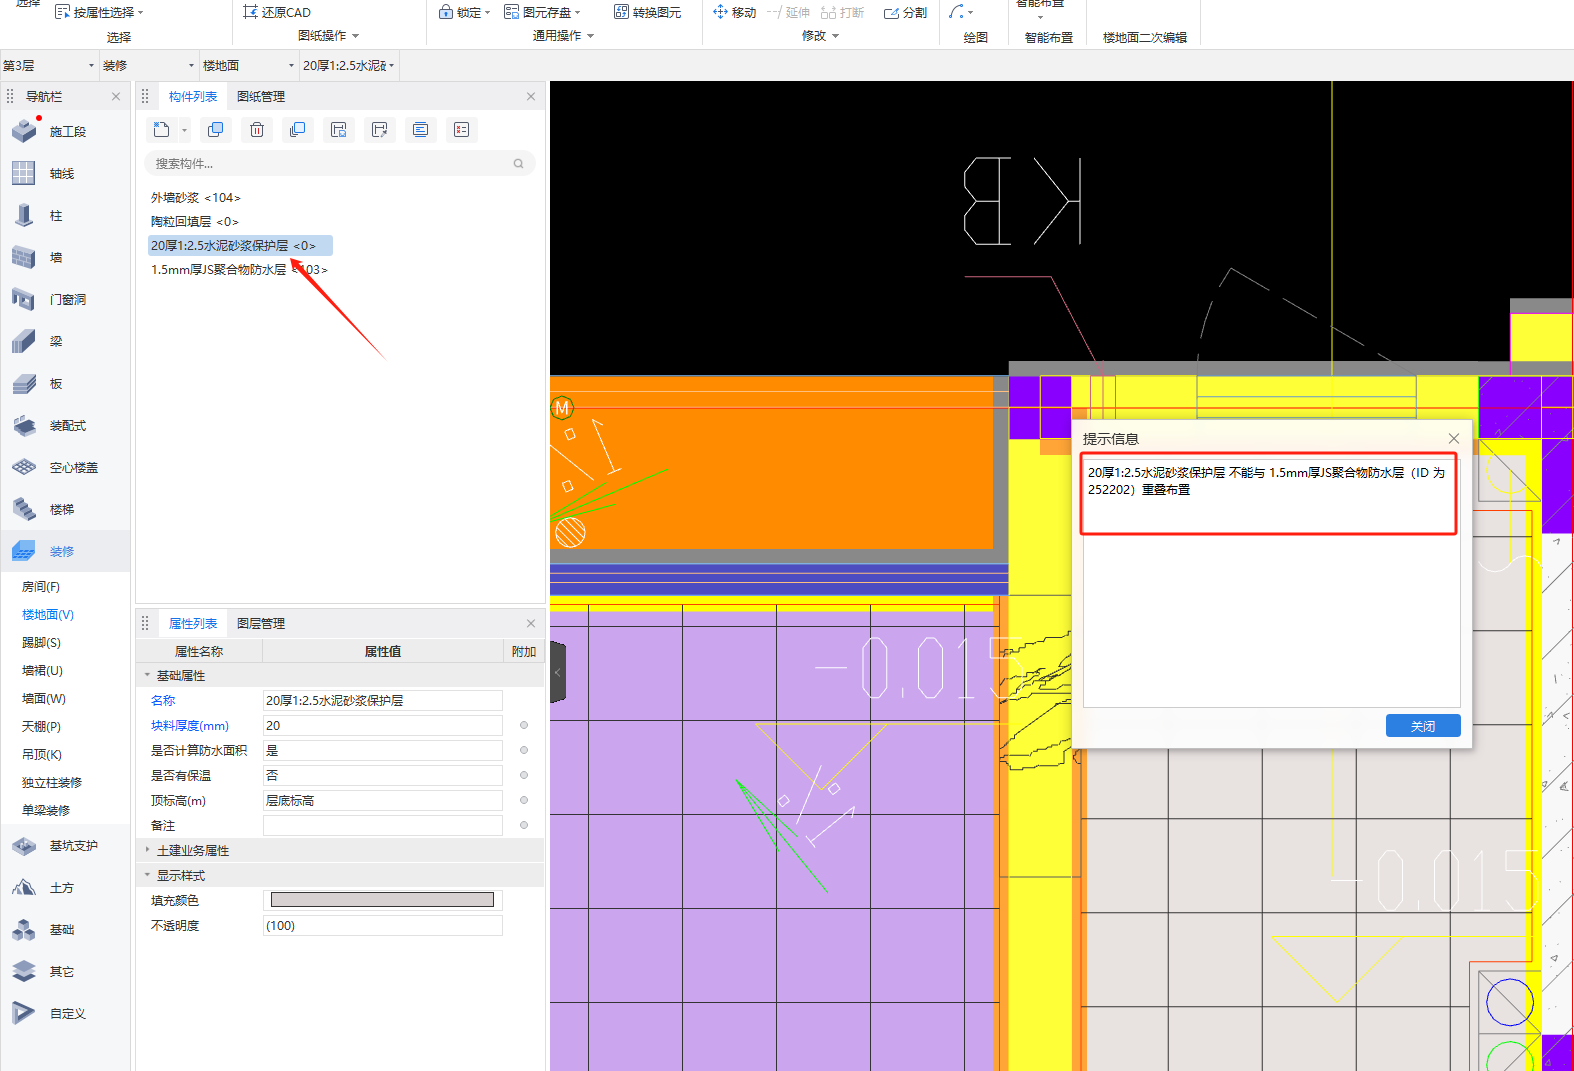The height and width of the screenshot is (1071, 1574).
Task: Collapse the 显示样式 section
Action: pyautogui.click(x=147, y=875)
